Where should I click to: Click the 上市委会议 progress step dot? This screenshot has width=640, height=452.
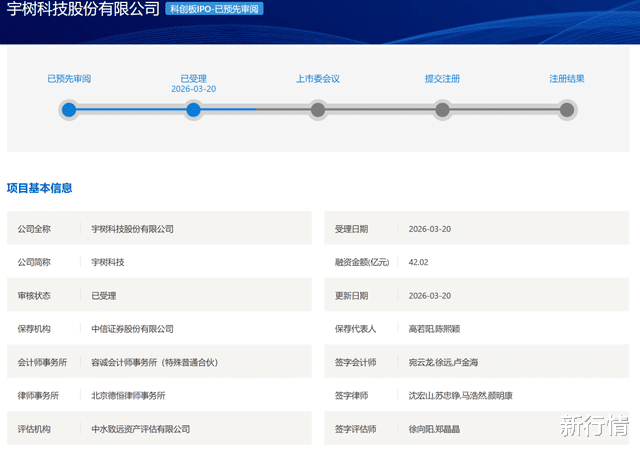(318, 110)
